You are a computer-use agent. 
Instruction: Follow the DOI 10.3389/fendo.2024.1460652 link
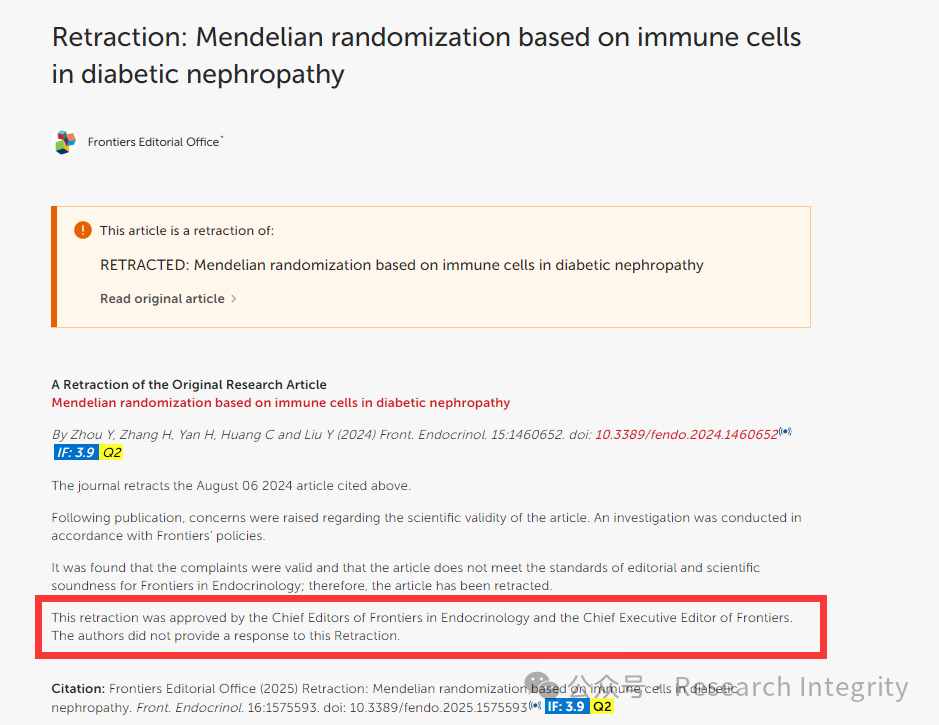[686, 435]
